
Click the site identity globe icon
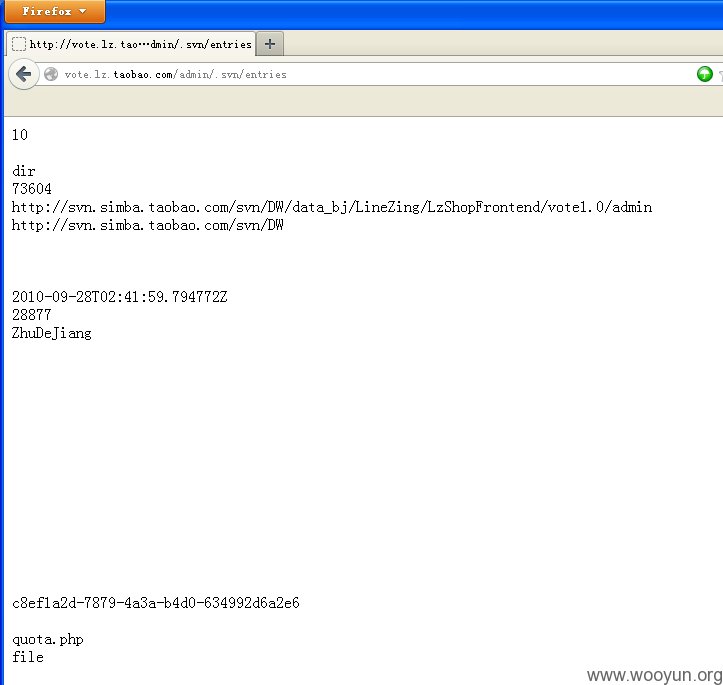[51, 74]
